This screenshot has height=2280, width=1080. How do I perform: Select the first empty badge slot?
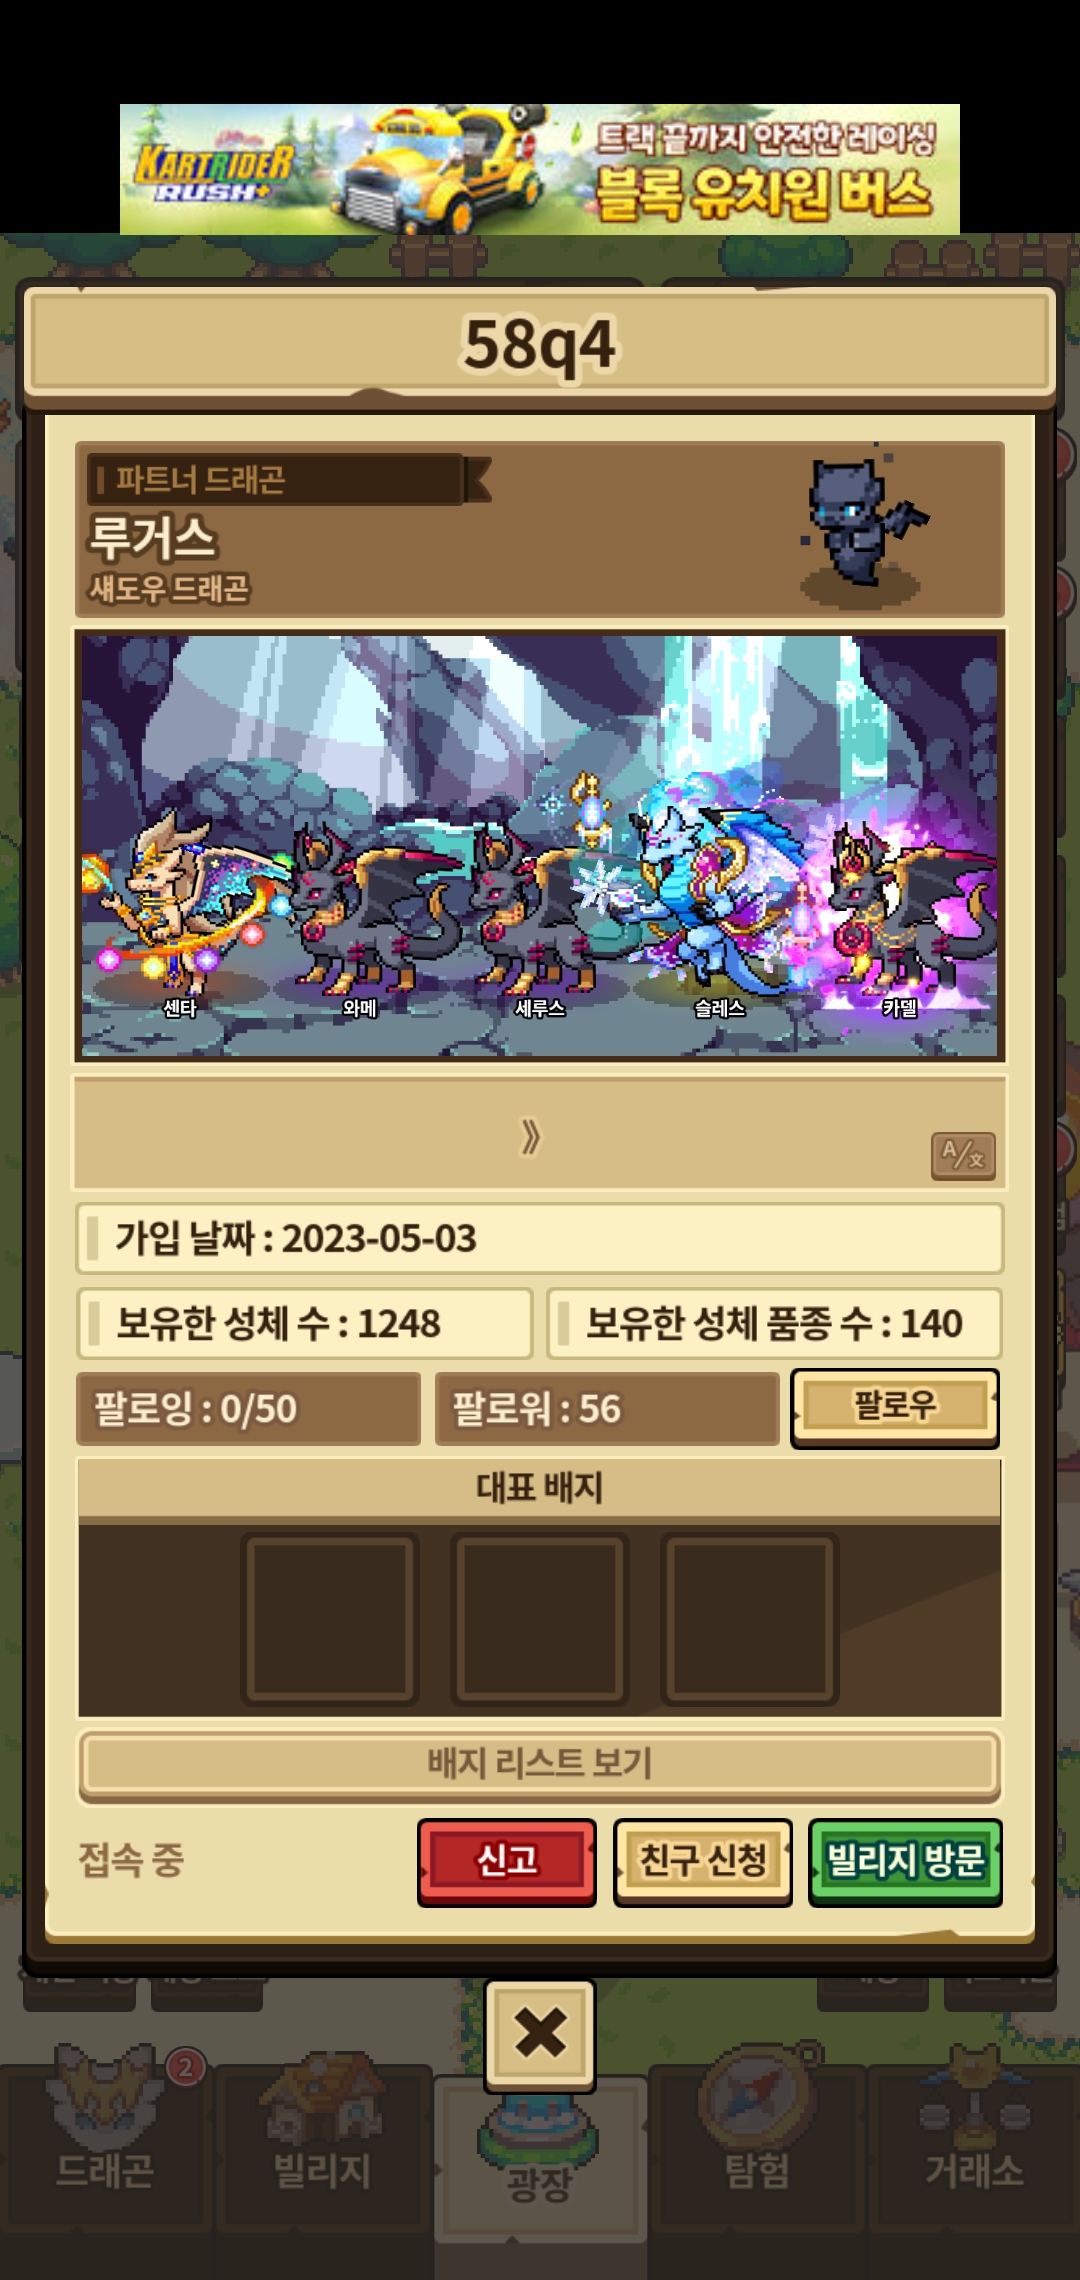[x=330, y=1619]
